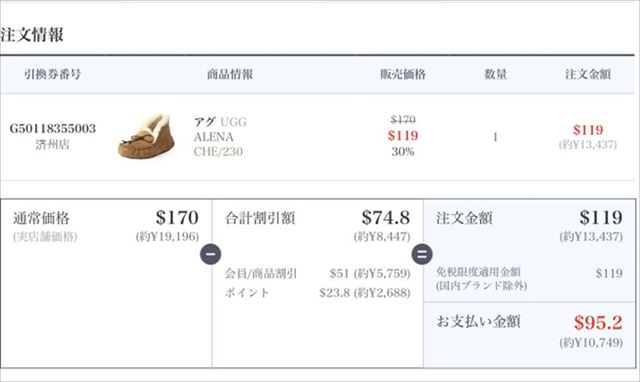Click the 30% discount label

click(403, 152)
